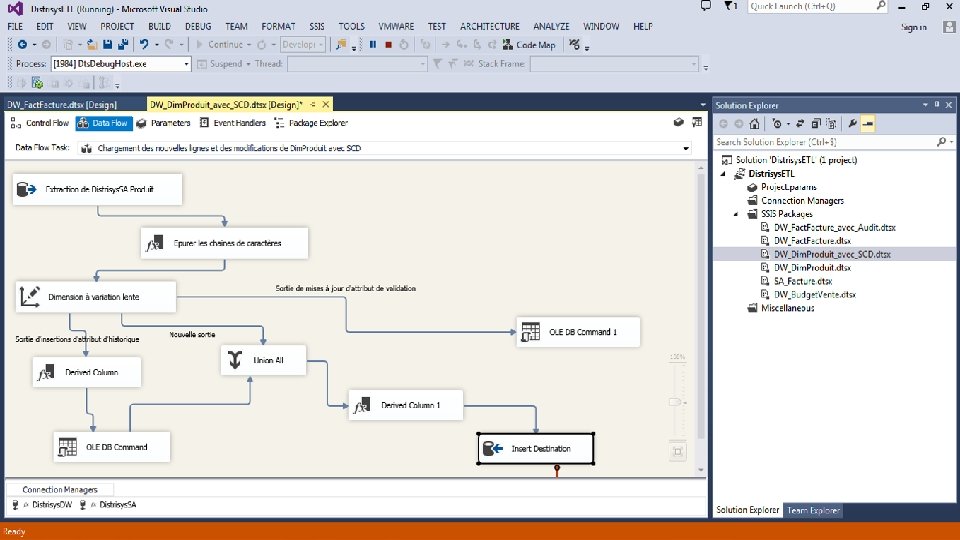Select DW_FactFacture_avec_Audit.dtsx package
The image size is (960, 540).
pos(834,227)
